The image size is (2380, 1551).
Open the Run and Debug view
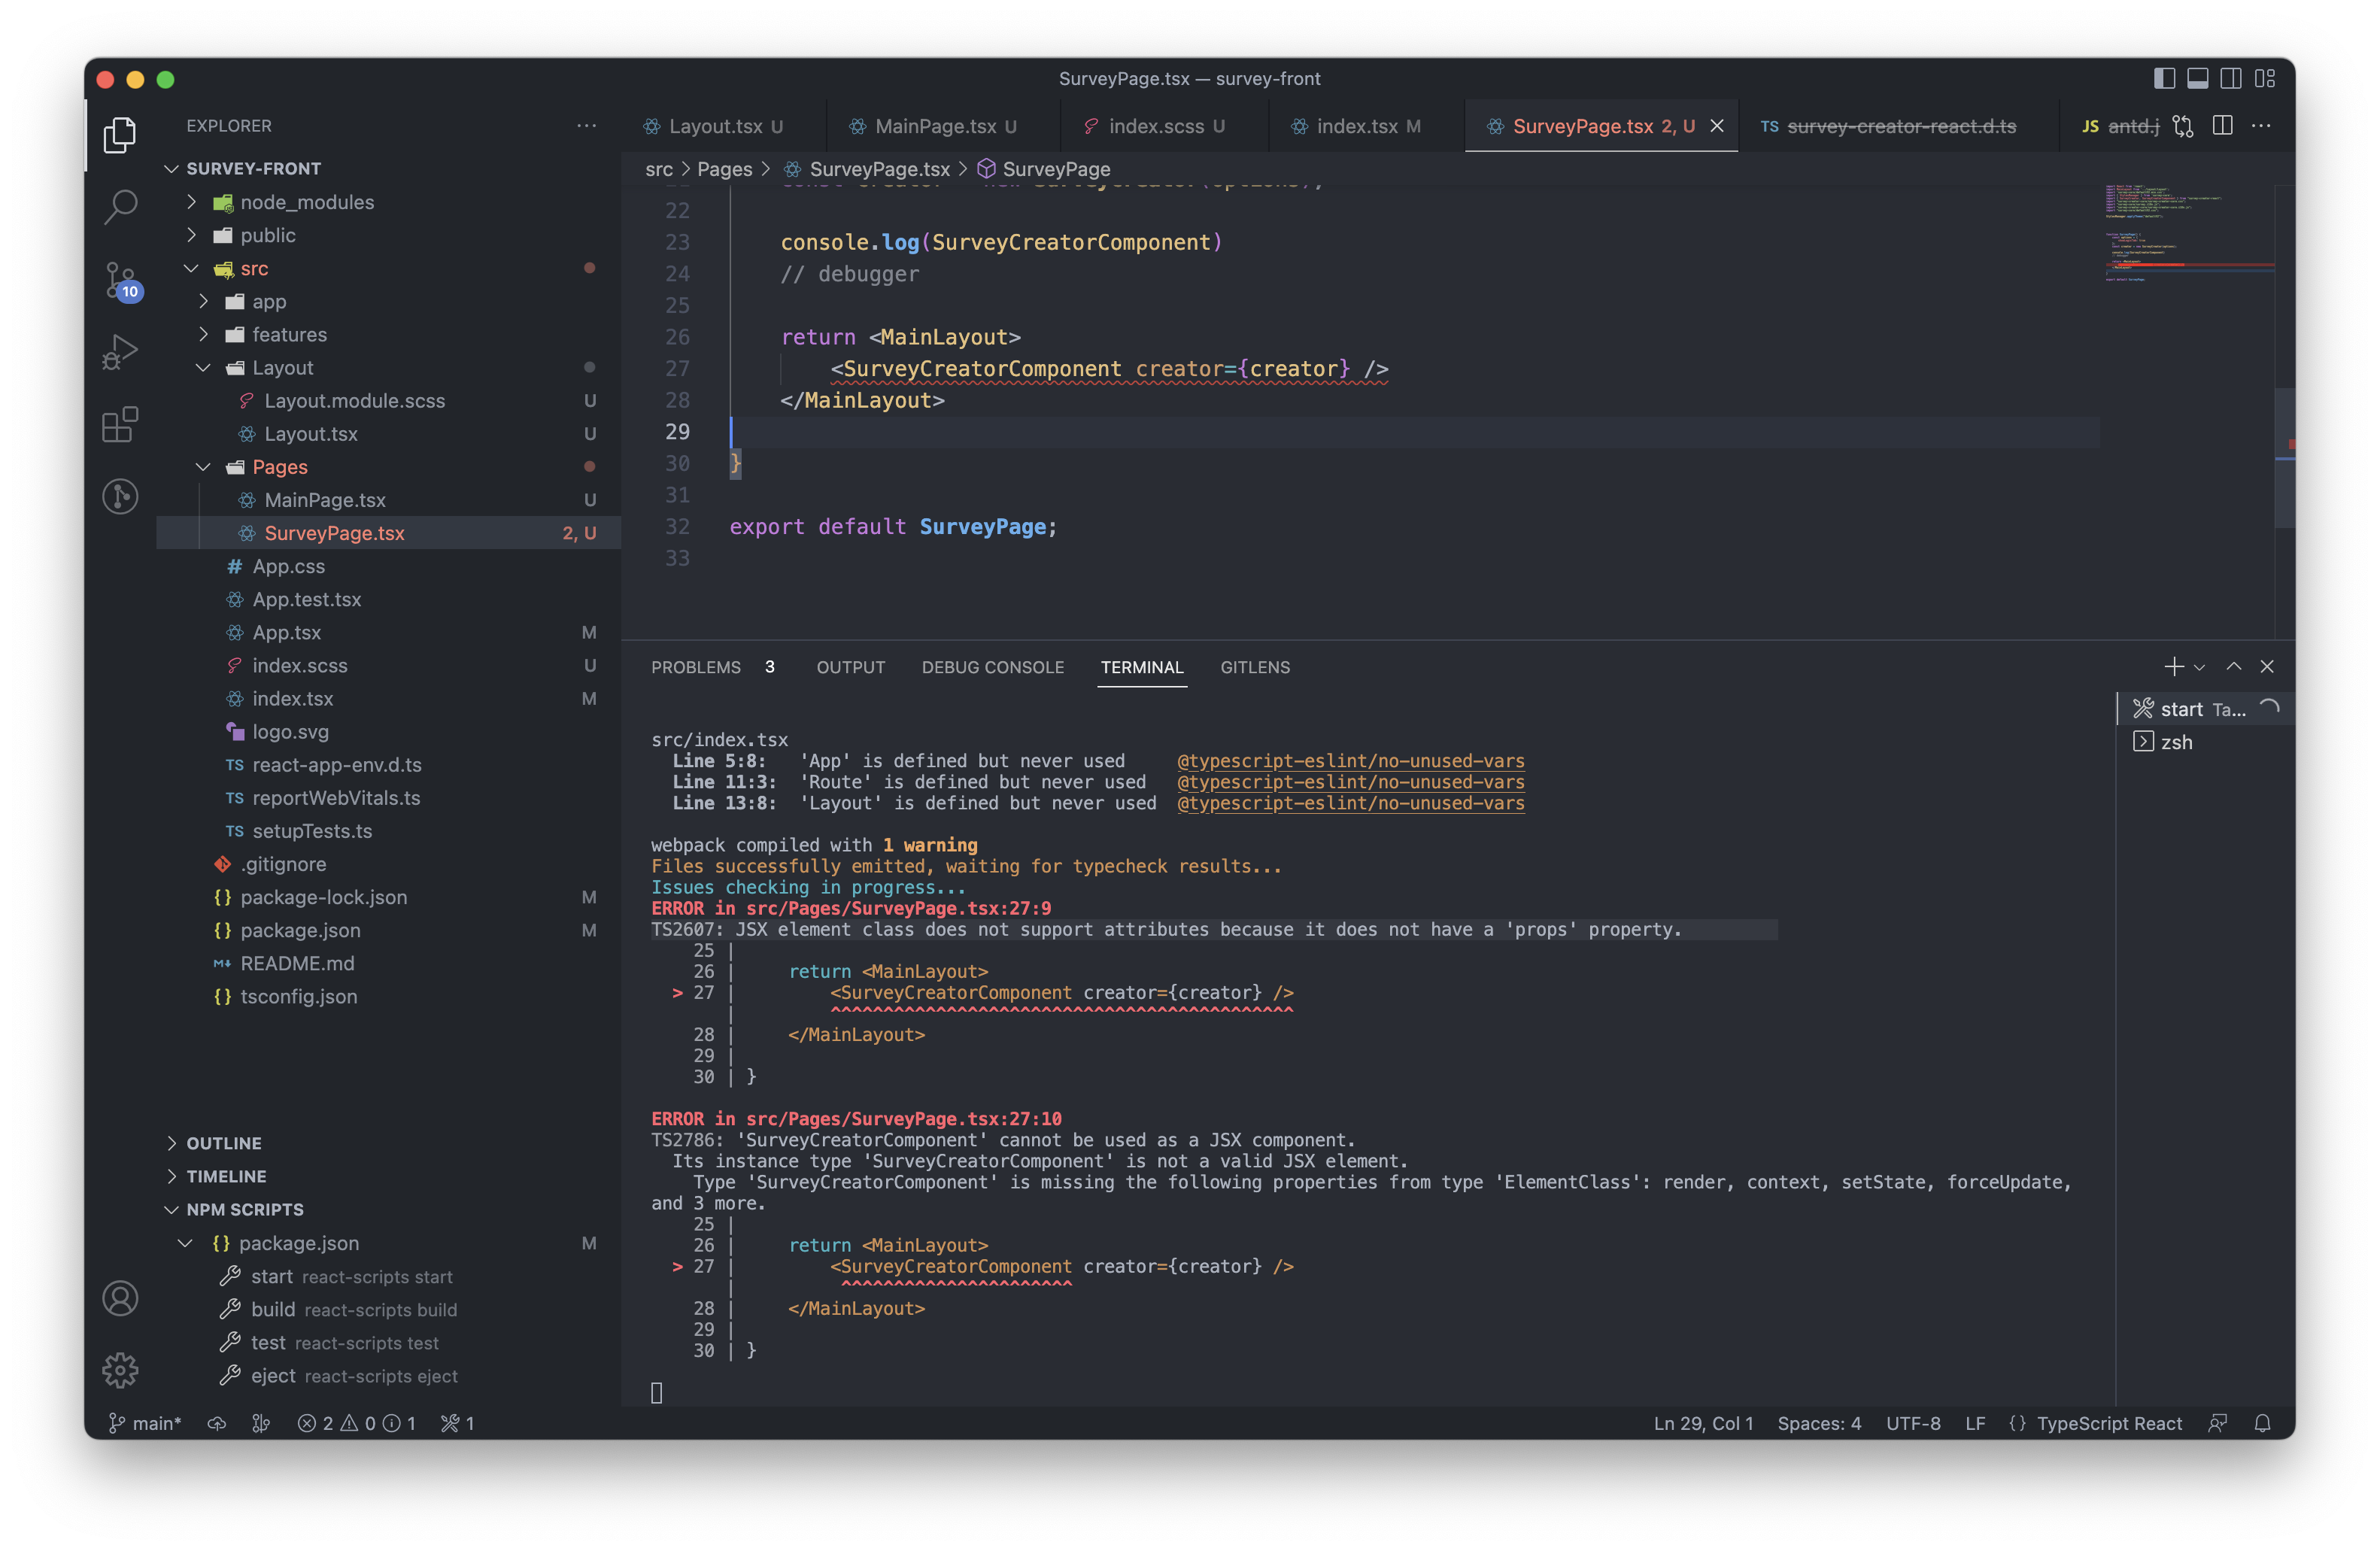pyautogui.click(x=119, y=351)
